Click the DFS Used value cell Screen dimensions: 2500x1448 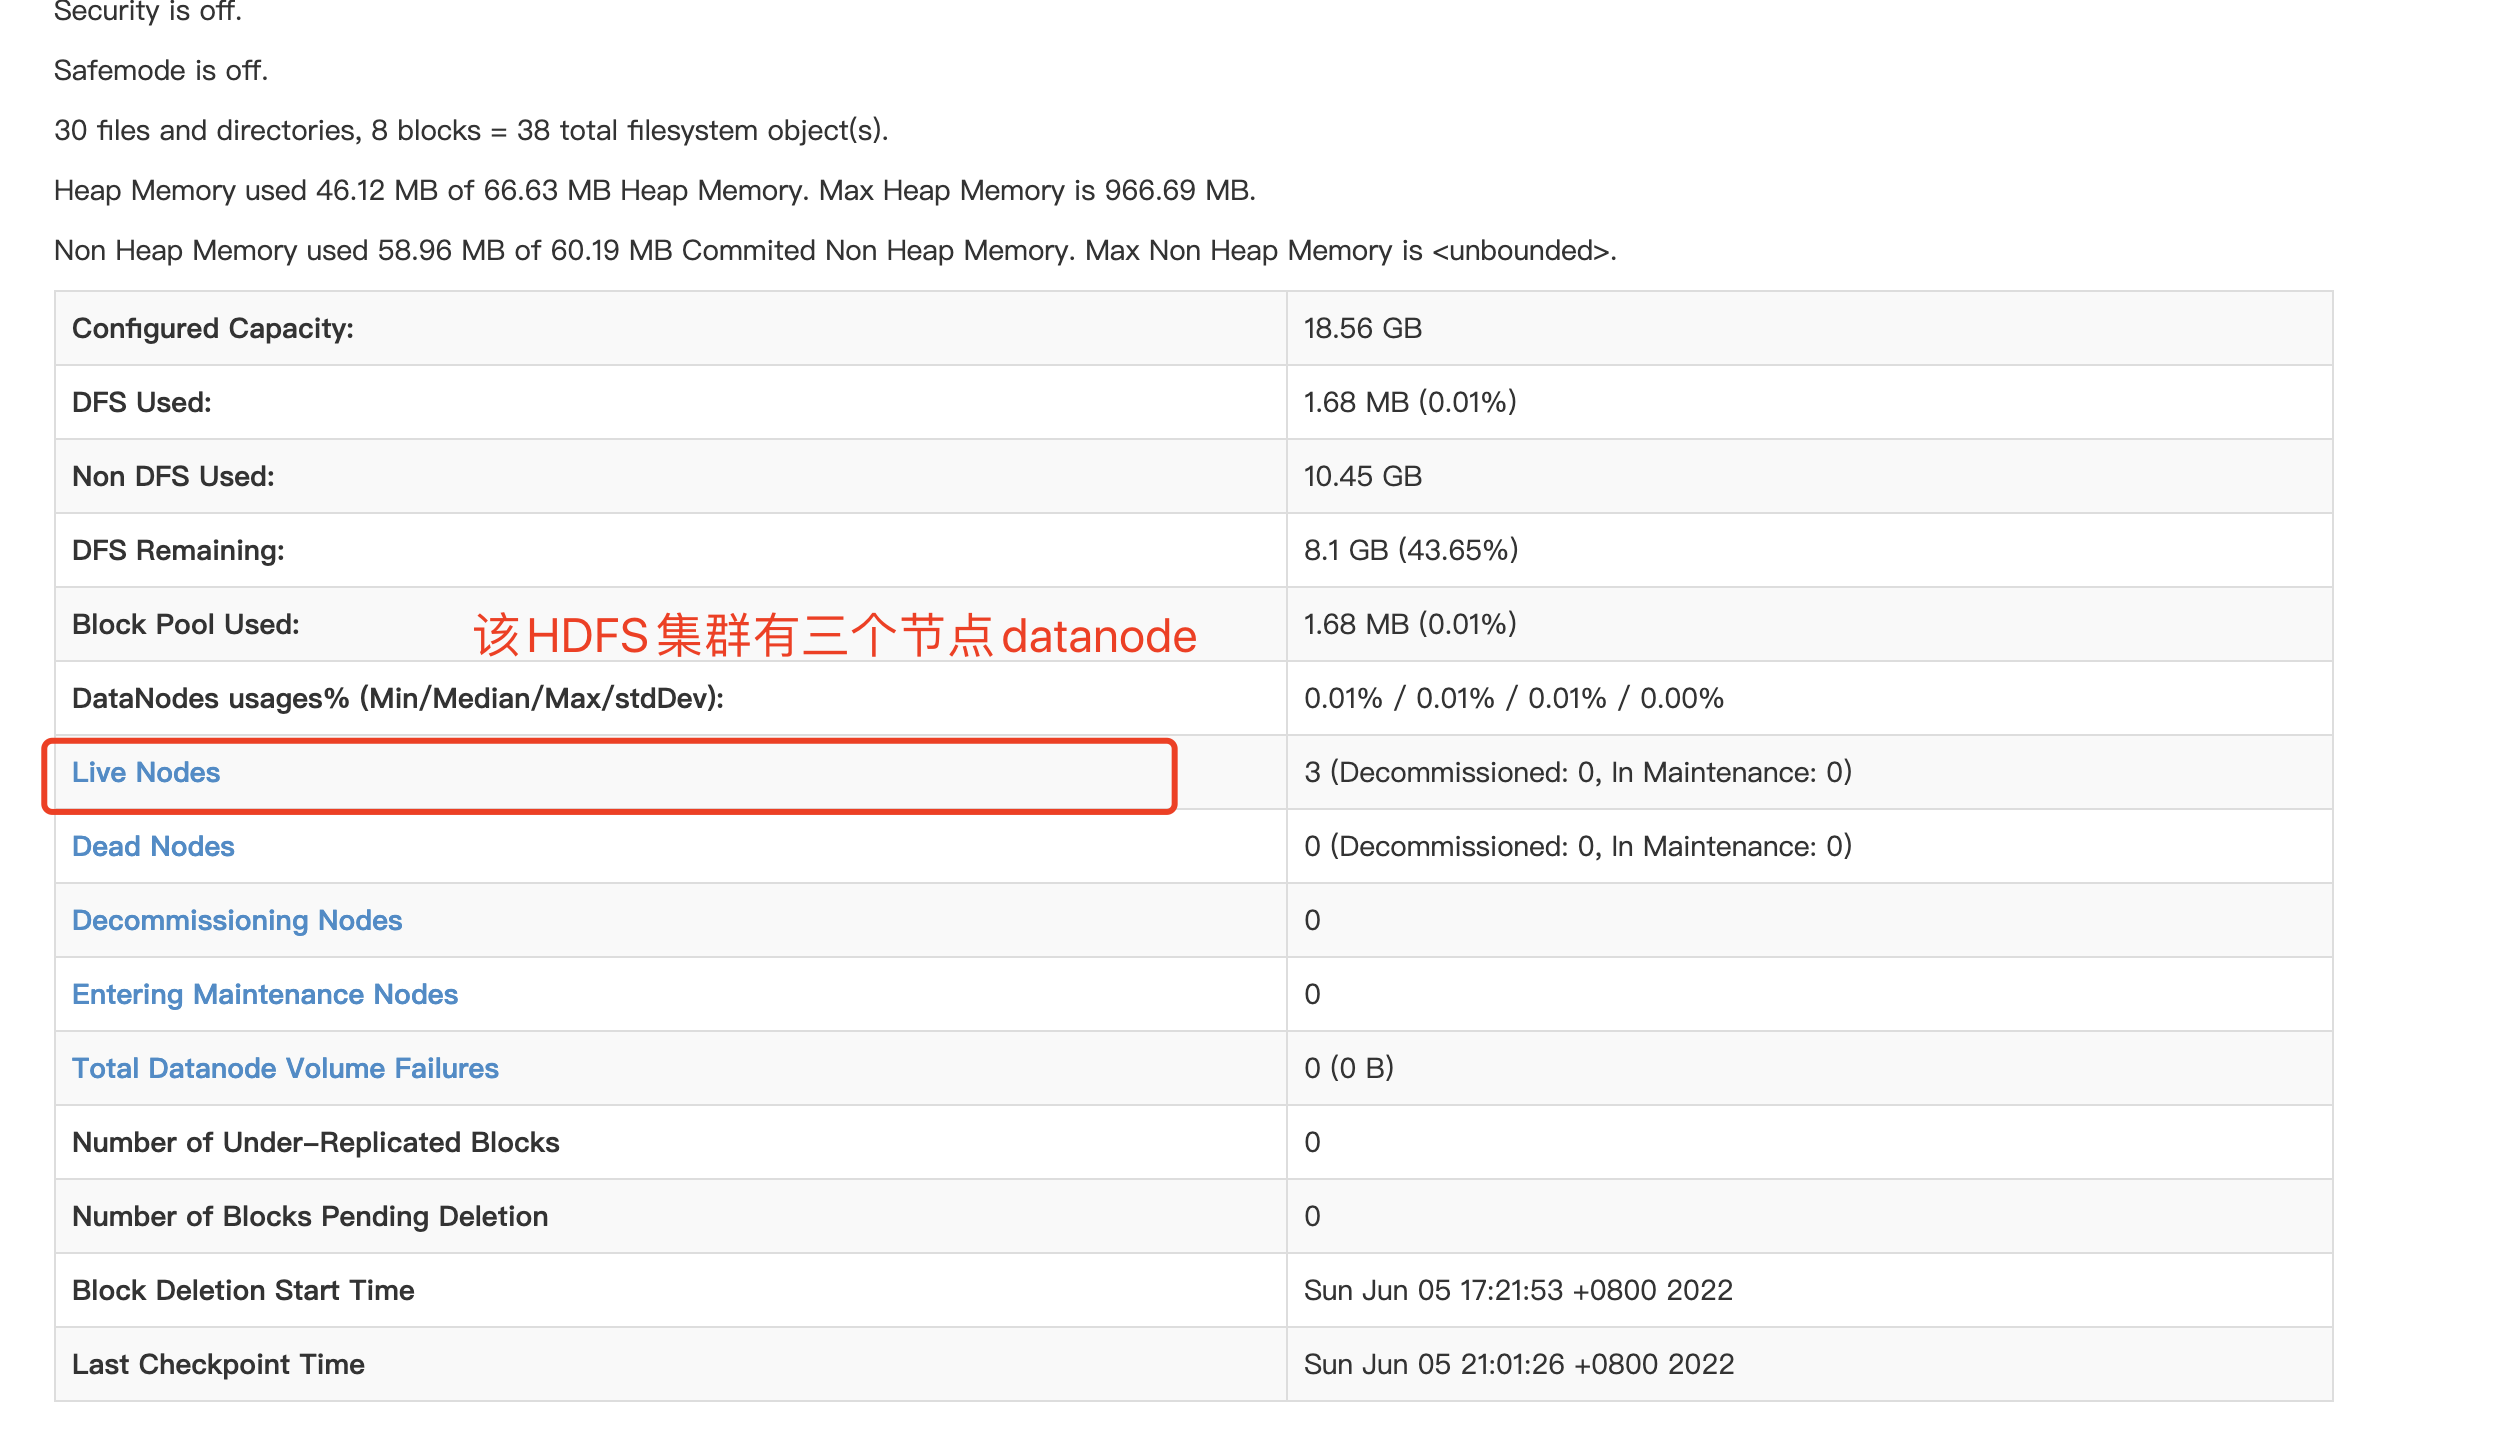tap(1410, 402)
